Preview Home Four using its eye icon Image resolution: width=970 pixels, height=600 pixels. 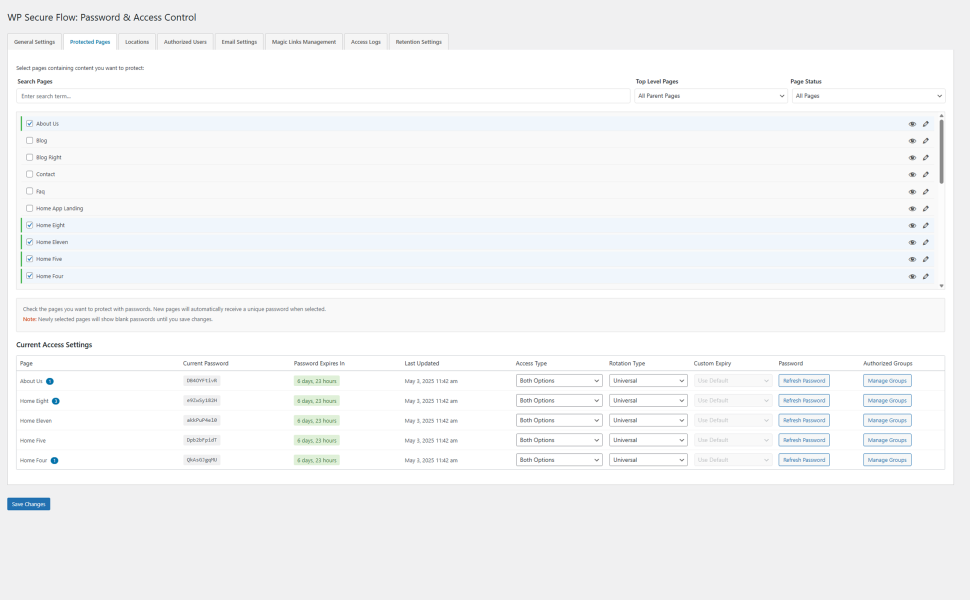(x=912, y=276)
